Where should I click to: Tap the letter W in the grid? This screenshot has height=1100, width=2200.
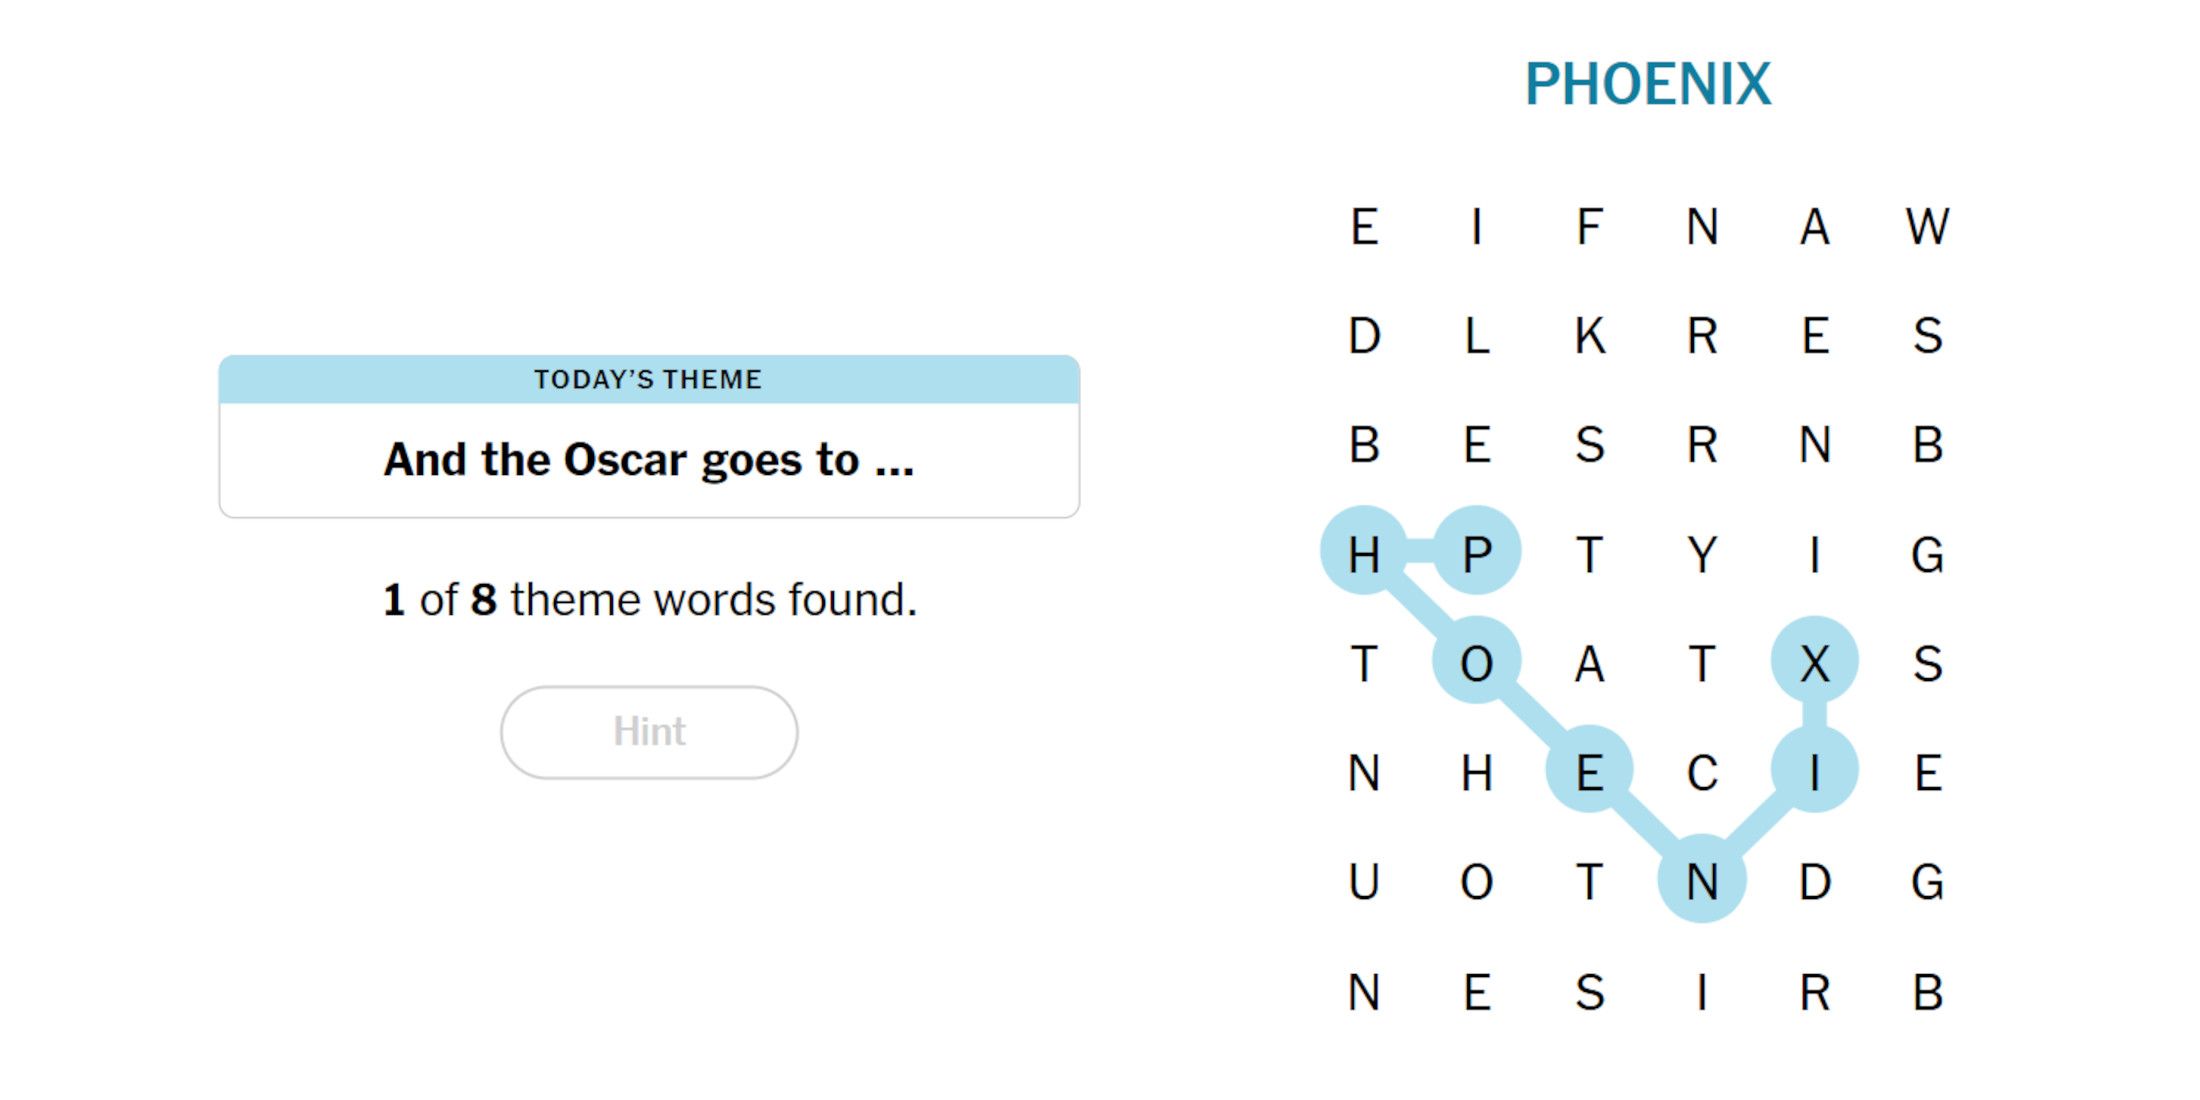click(x=1927, y=227)
